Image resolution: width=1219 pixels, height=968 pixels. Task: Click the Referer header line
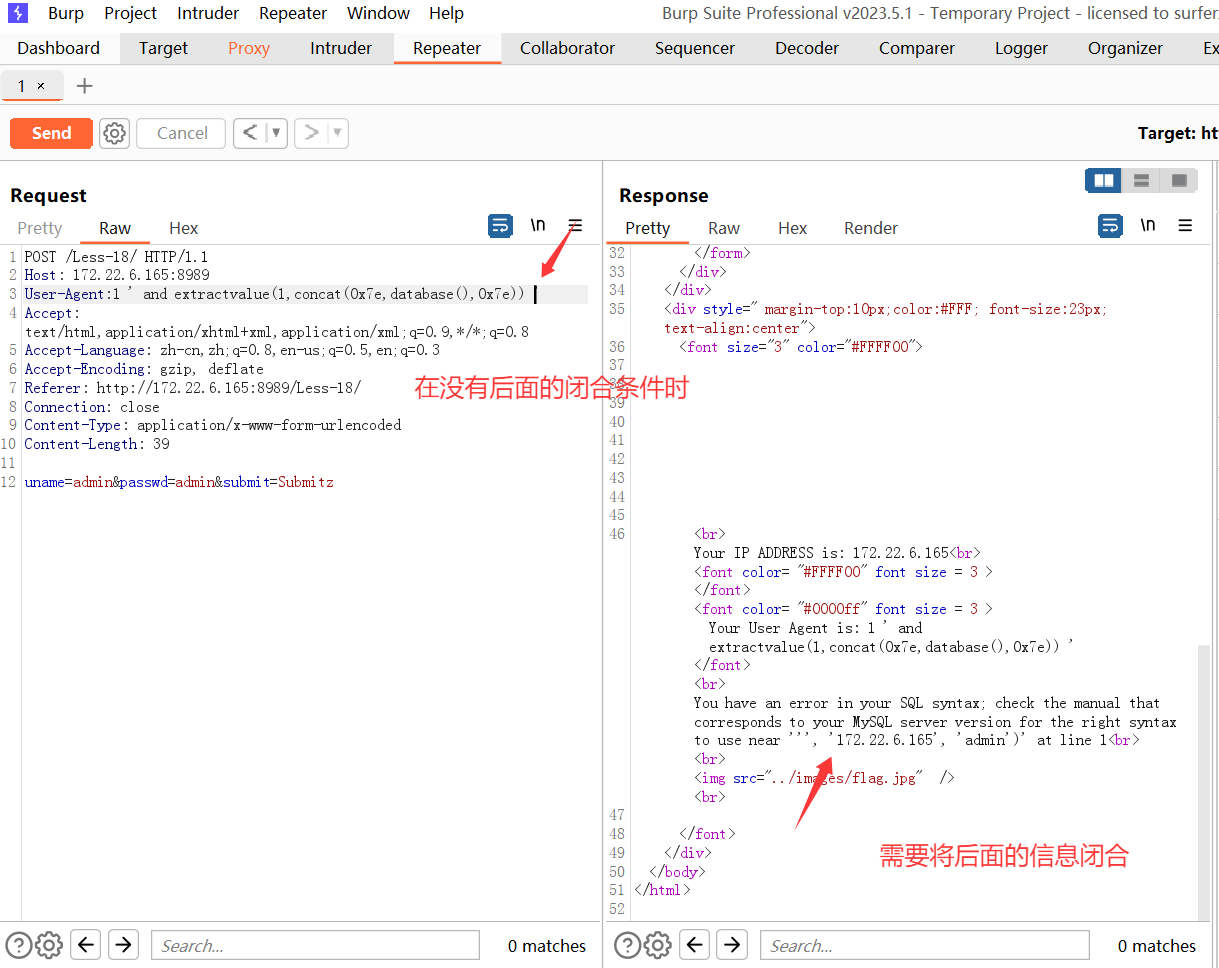click(193, 388)
